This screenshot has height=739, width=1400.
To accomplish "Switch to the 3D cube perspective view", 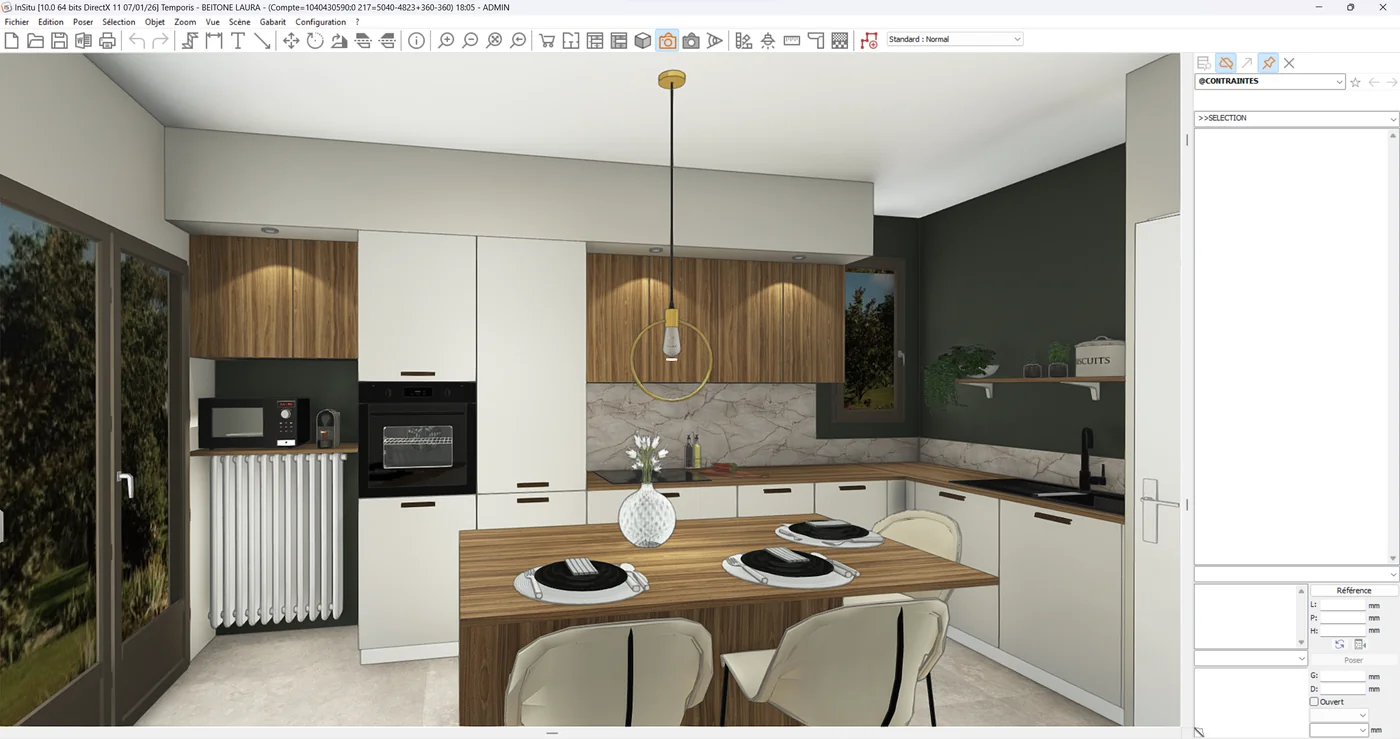I will tap(643, 40).
